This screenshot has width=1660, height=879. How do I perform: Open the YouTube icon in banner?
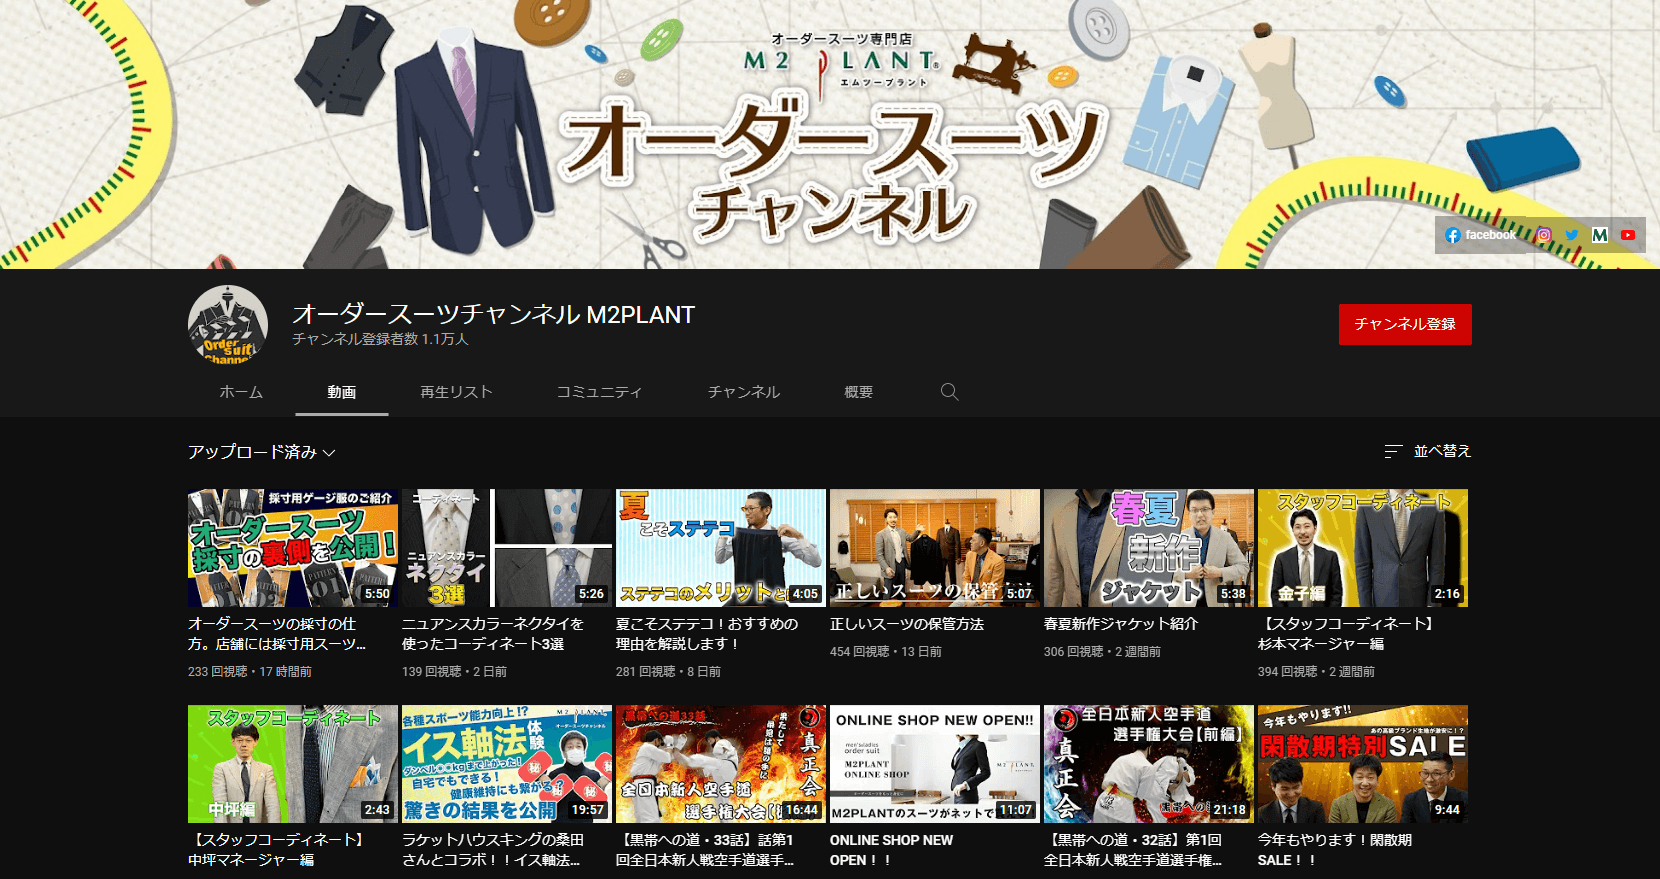(x=1628, y=235)
